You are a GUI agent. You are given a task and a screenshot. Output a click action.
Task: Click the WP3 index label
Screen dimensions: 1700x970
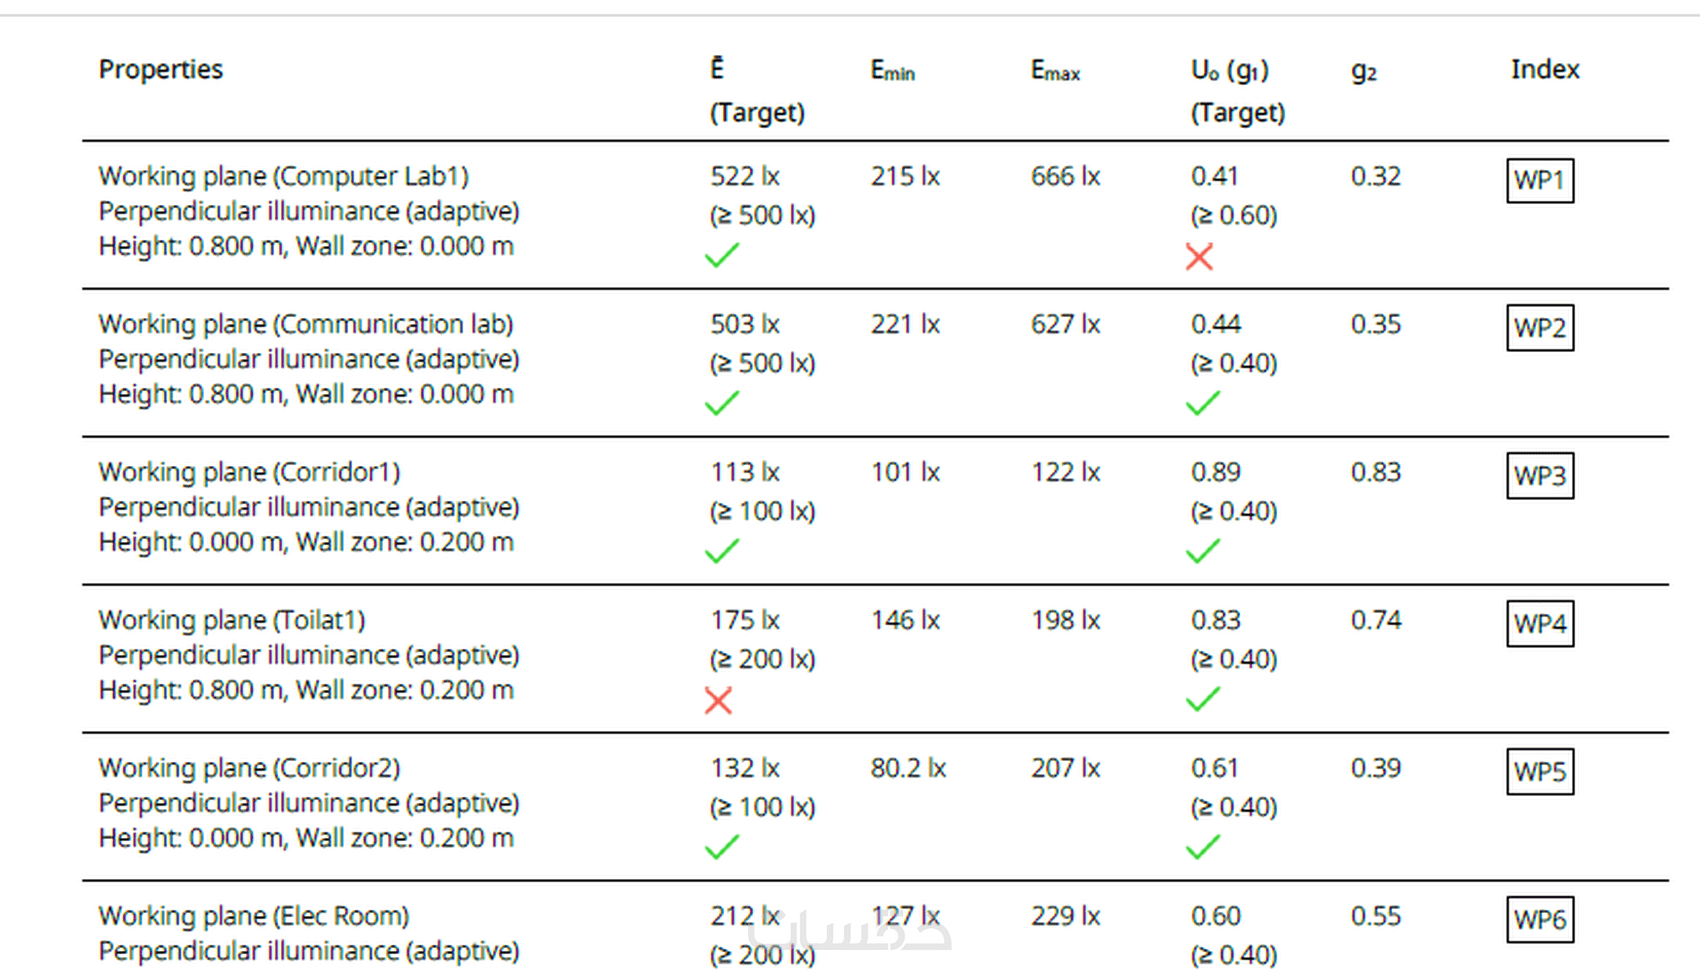[x=1539, y=476]
